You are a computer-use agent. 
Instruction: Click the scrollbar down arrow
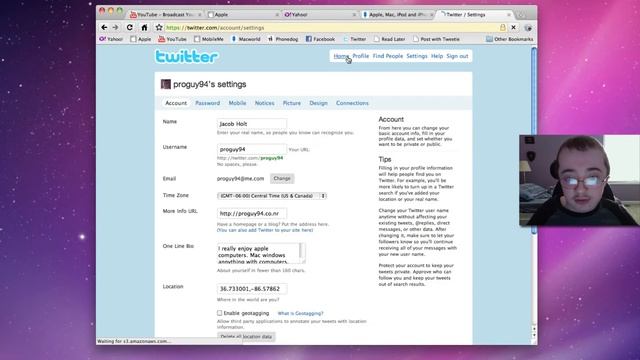(x=534, y=335)
